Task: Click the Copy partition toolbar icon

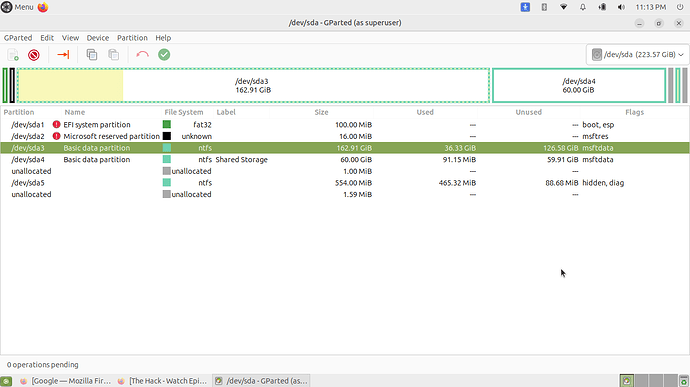Action: coord(92,55)
